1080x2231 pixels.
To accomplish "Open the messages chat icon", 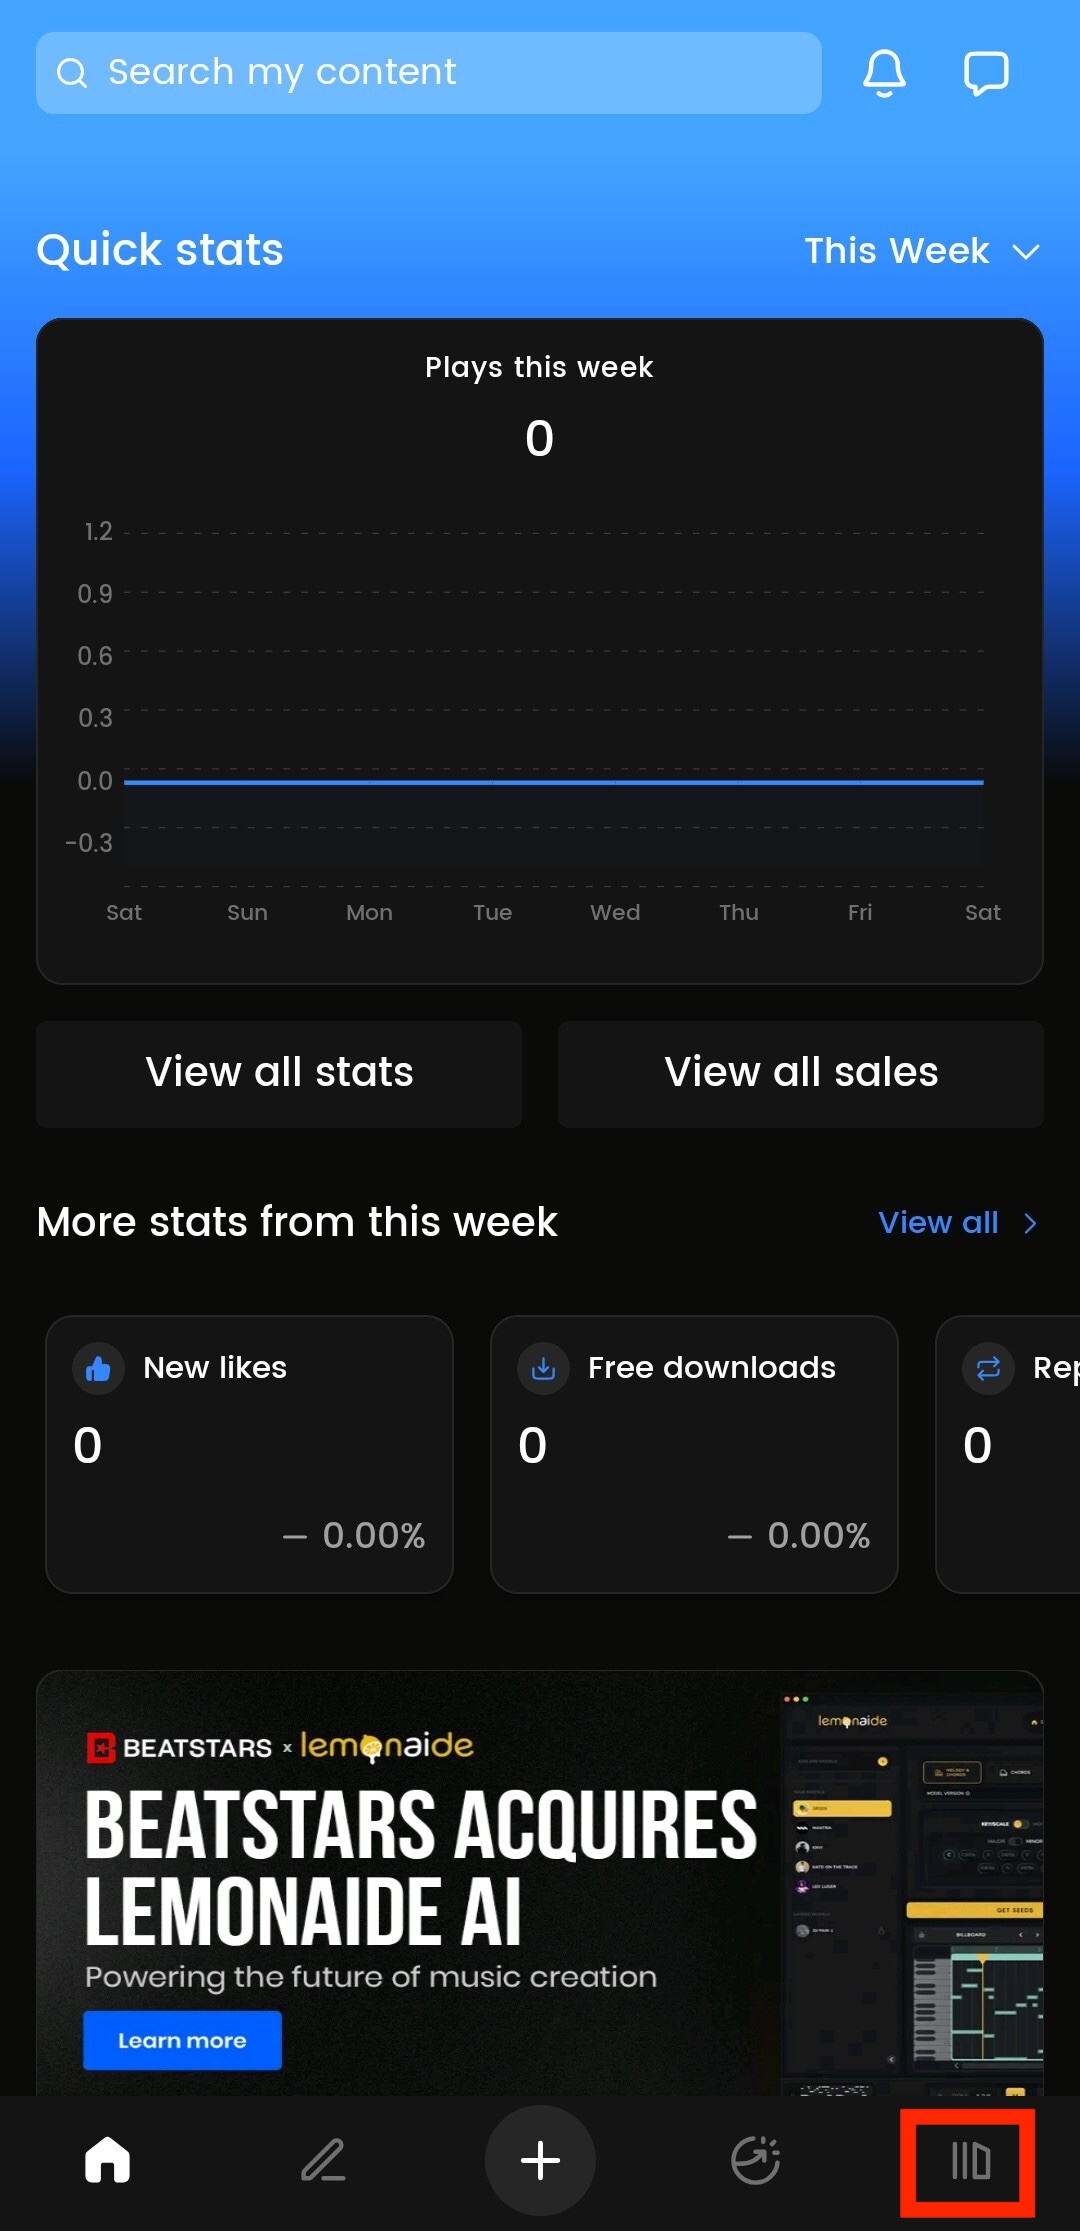I will point(985,73).
